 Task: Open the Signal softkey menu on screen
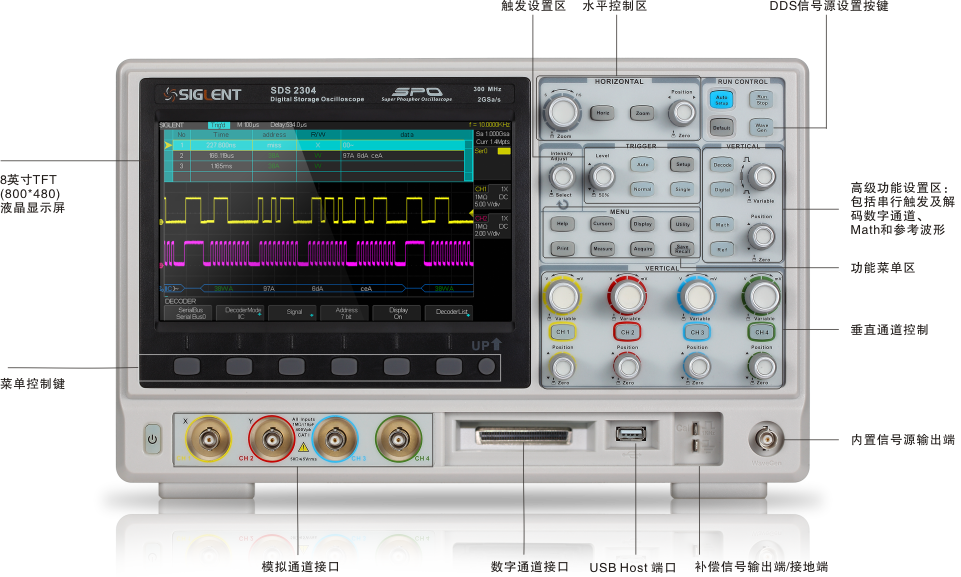[x=294, y=312]
